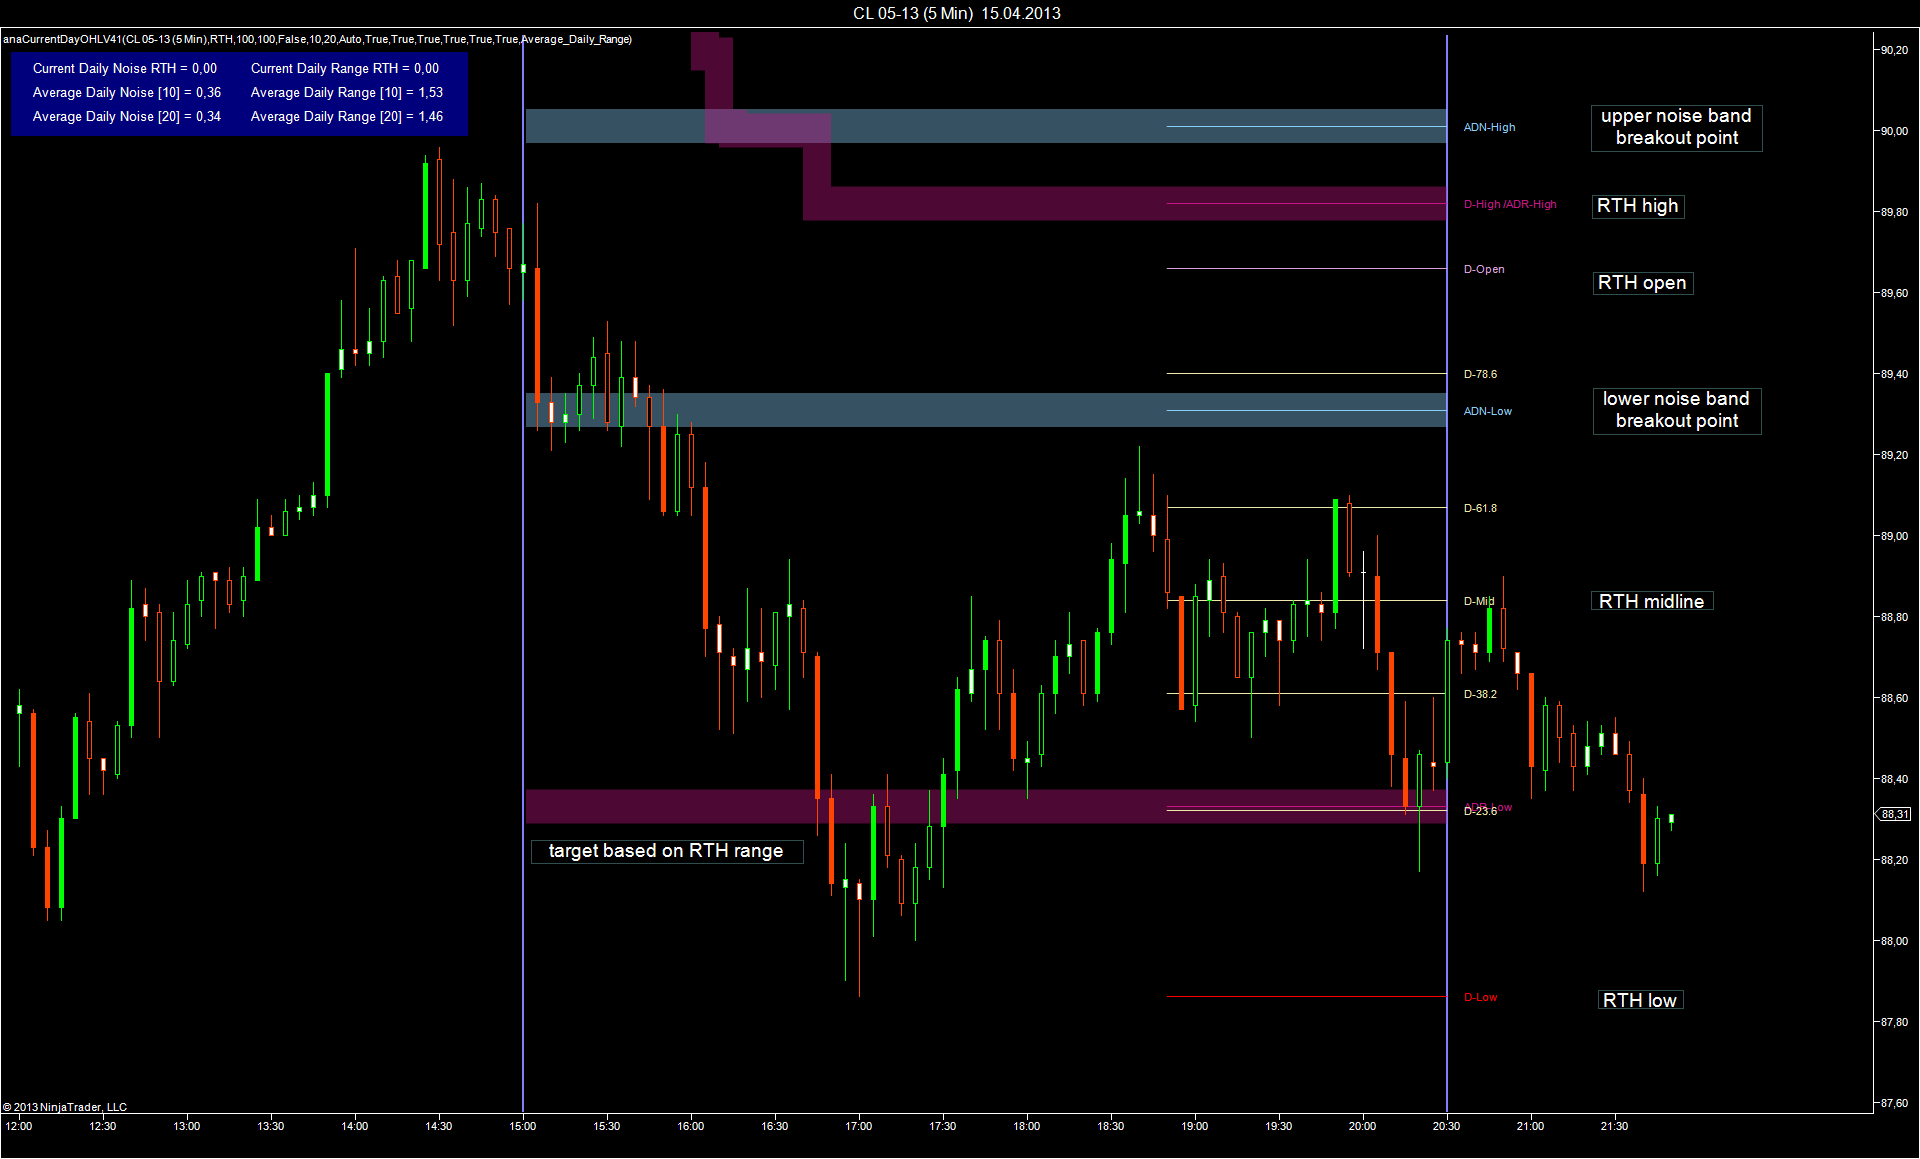1920x1159 pixels.
Task: Click the 'RTH midline' annotation
Action: 1651,601
